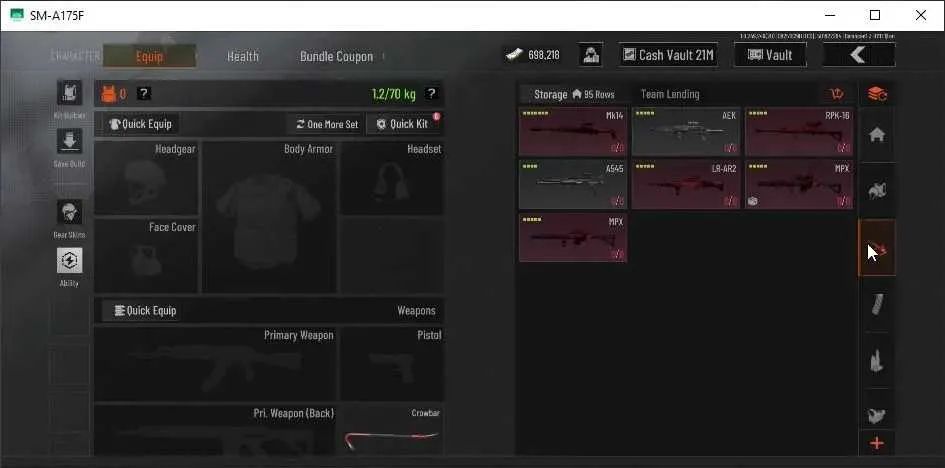Select the empty Face Cover slot
The width and height of the screenshot is (945, 468).
pyautogui.click(x=146, y=256)
